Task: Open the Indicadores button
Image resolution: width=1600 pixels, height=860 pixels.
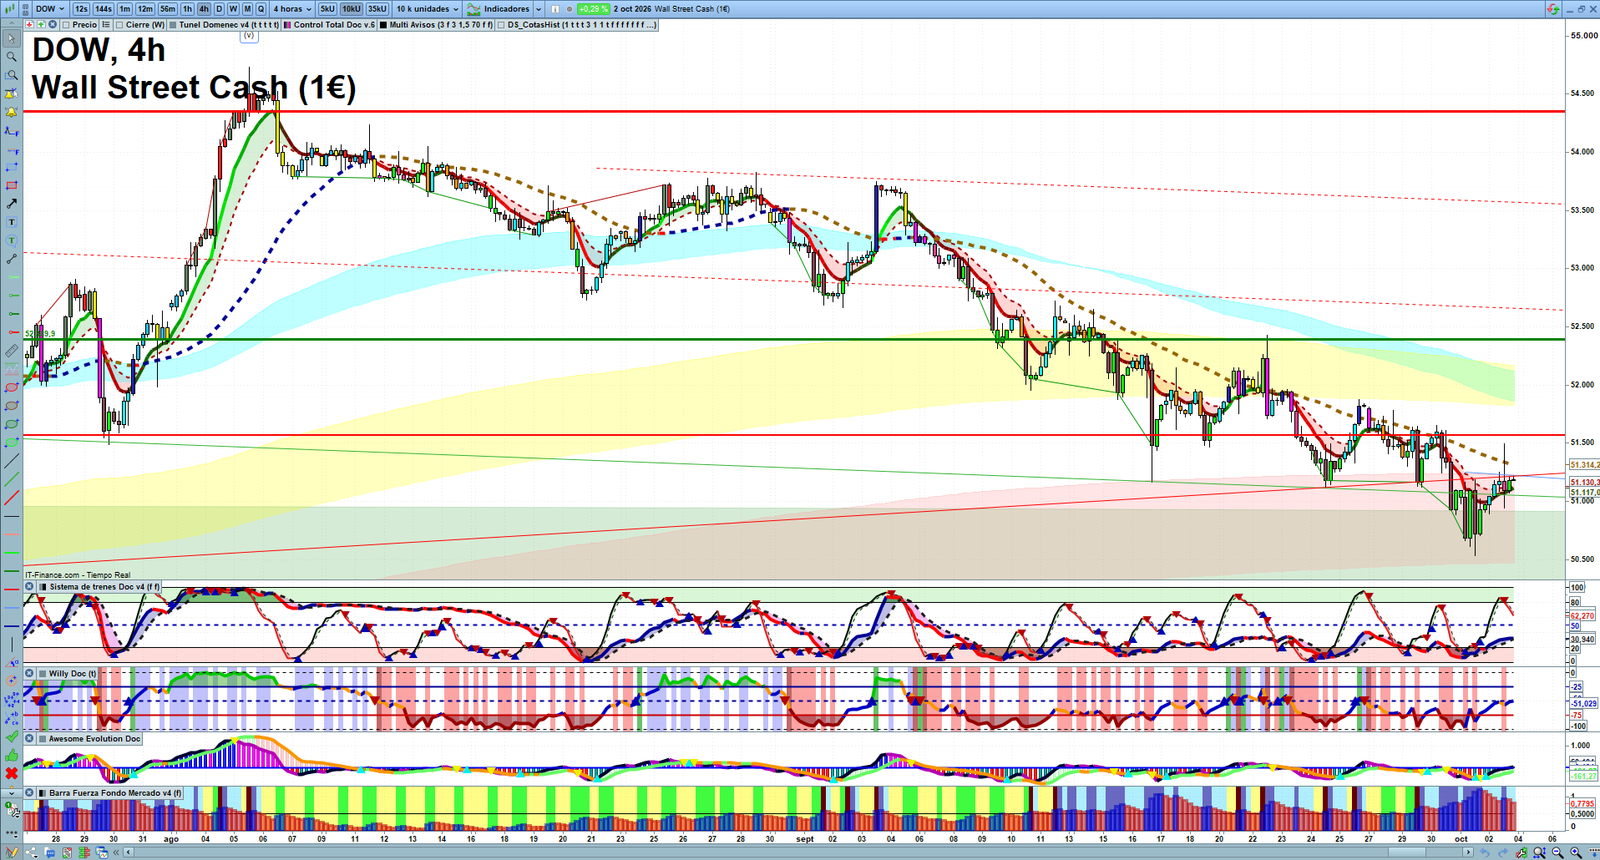Action: (499, 9)
